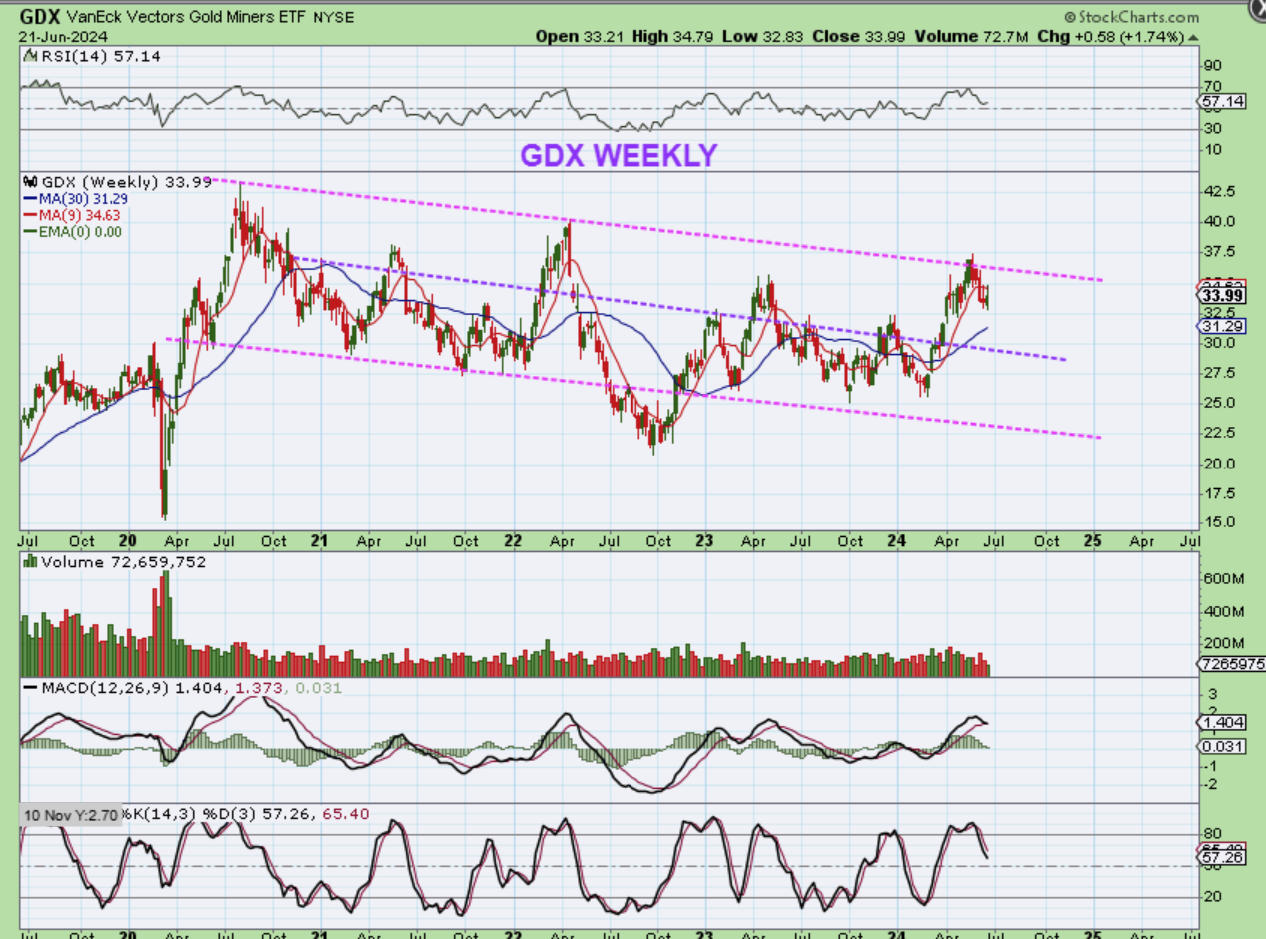
Task: Click the '23' year label below the price chart
Action: pyautogui.click(x=704, y=541)
